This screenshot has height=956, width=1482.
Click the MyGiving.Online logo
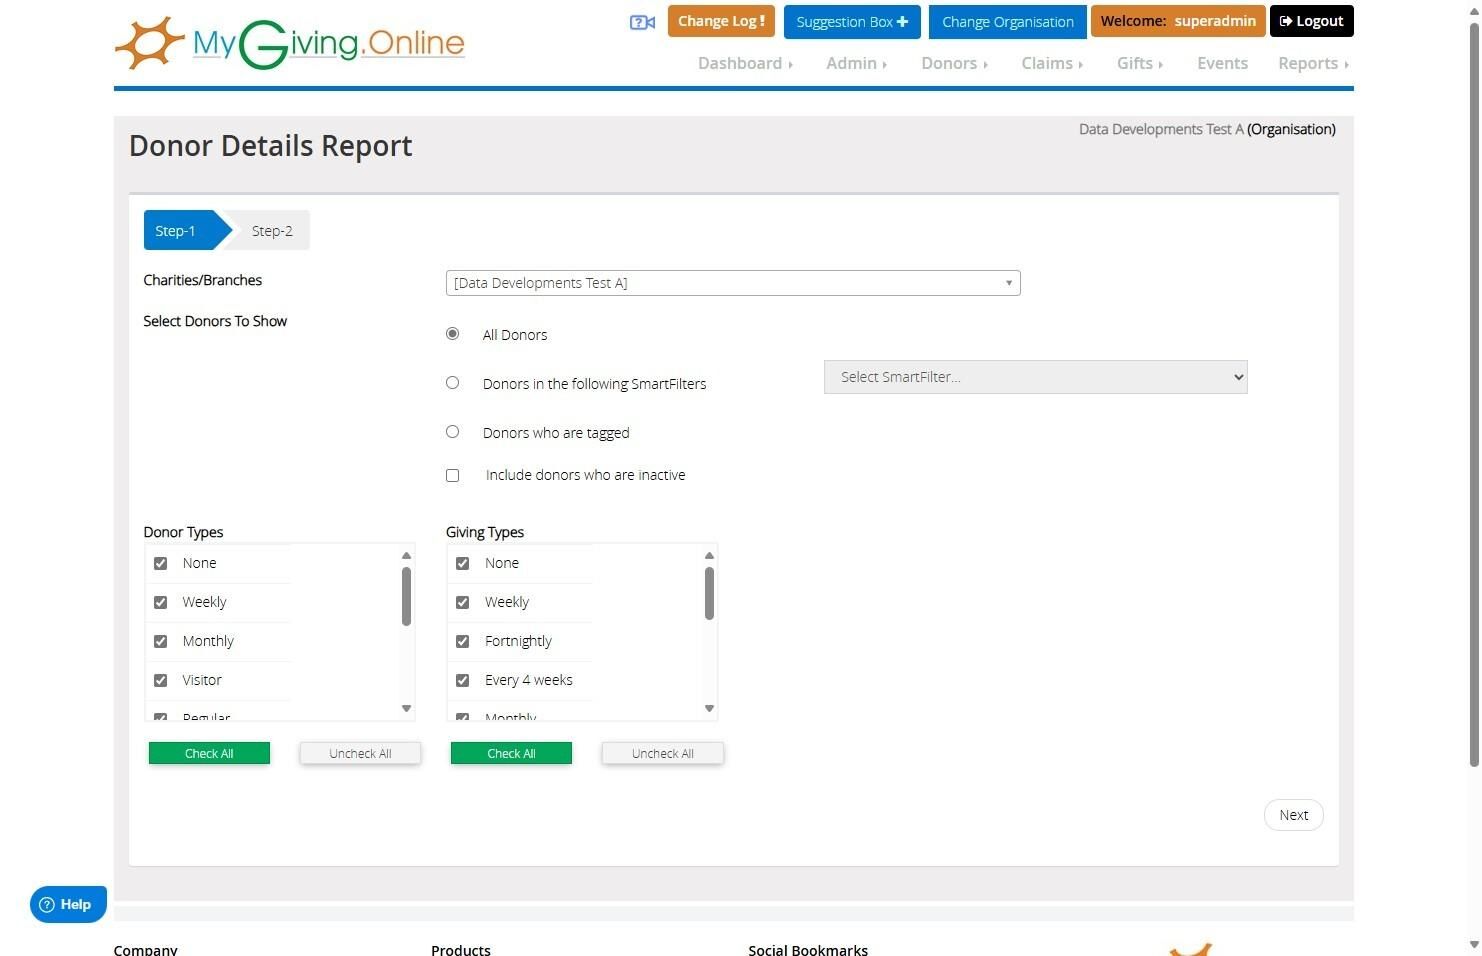(x=290, y=44)
